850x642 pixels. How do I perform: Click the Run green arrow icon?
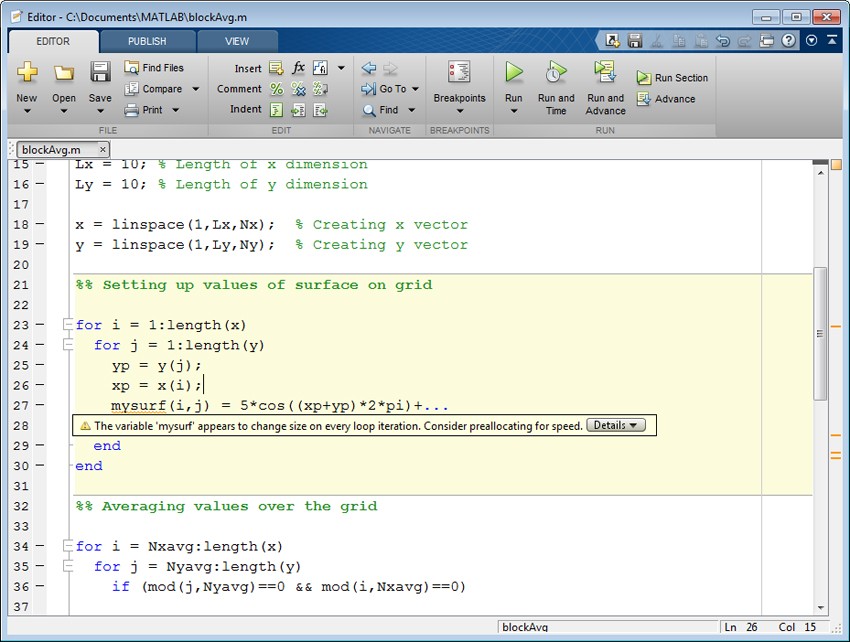[x=513, y=72]
